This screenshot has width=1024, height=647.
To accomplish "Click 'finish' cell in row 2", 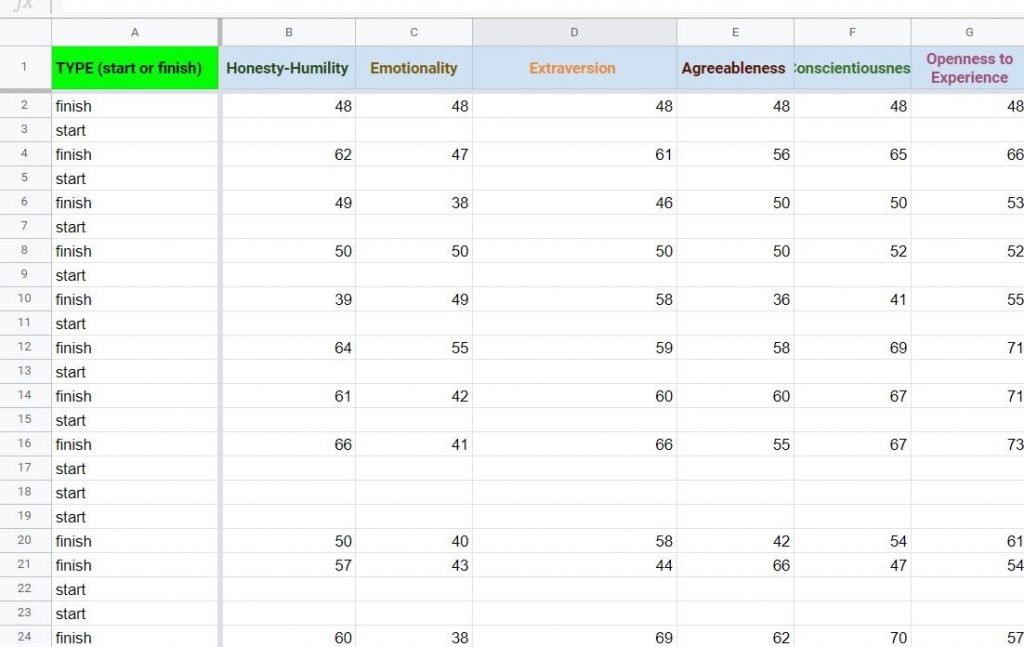I will pos(135,106).
